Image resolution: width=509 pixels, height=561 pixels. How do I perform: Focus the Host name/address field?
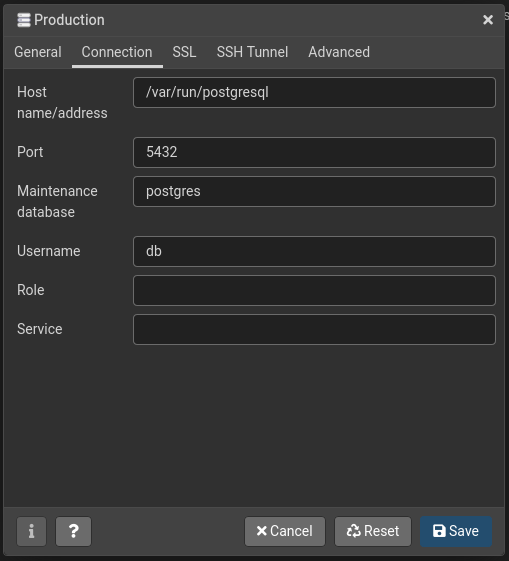pyautogui.click(x=314, y=92)
